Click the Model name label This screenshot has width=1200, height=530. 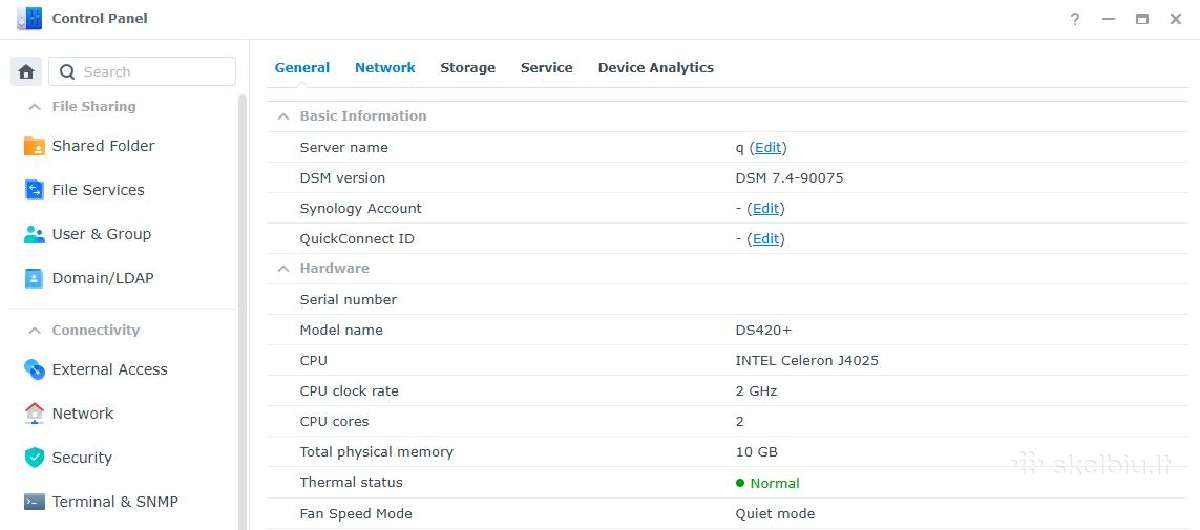(341, 330)
